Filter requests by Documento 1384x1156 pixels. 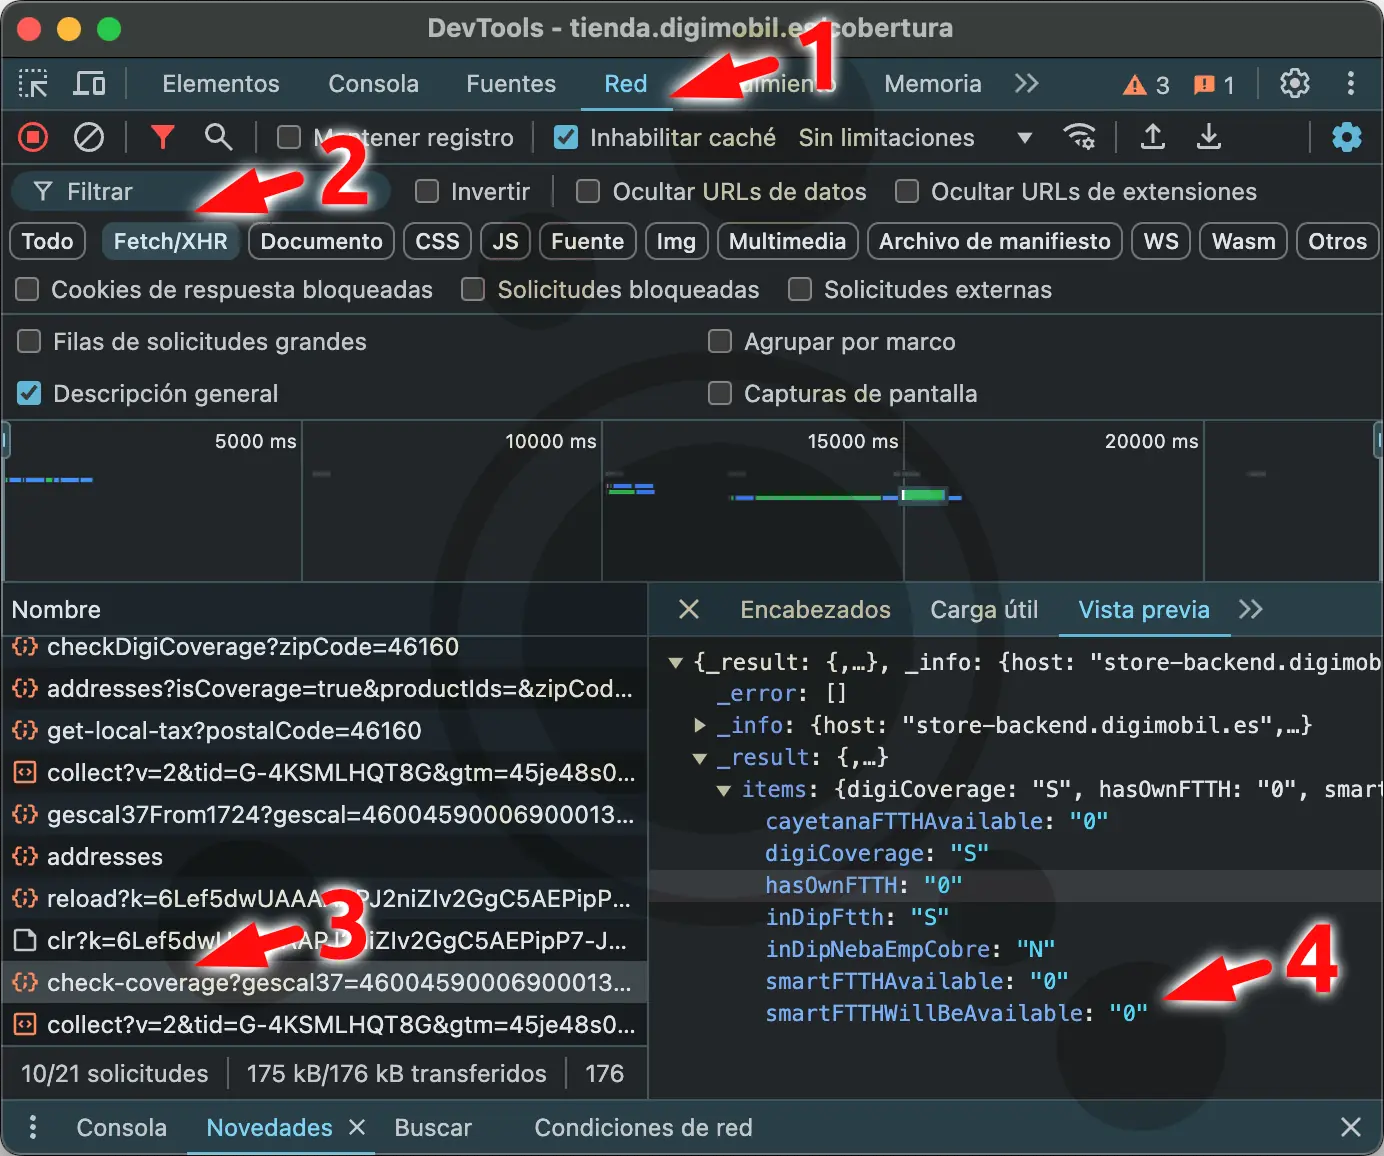pos(322,241)
